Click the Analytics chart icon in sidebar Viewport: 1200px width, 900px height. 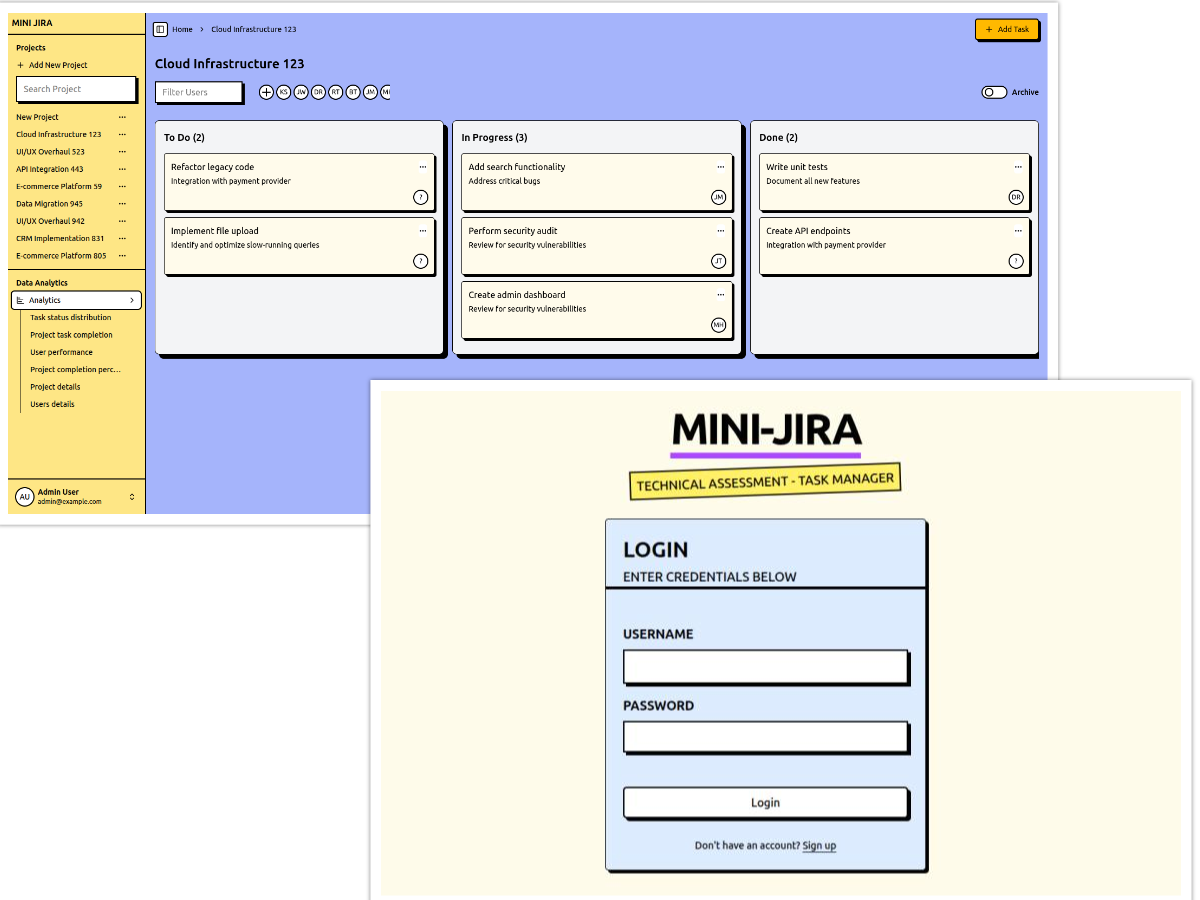coord(23,299)
